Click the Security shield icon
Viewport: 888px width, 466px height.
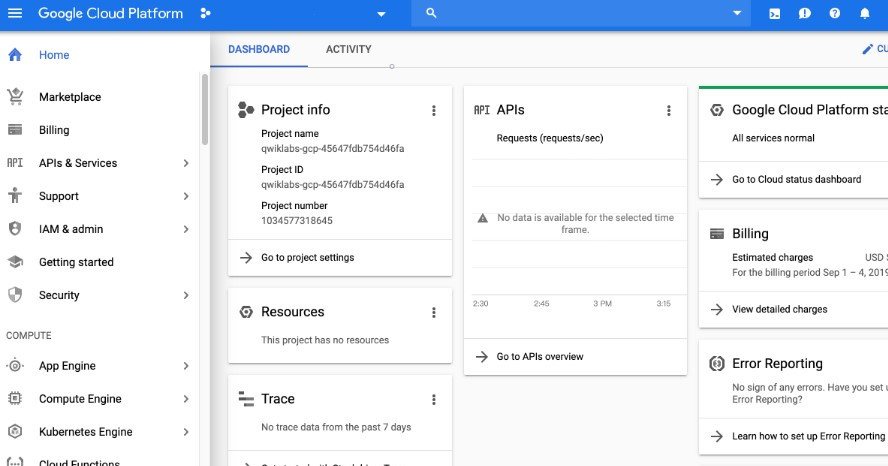15,295
